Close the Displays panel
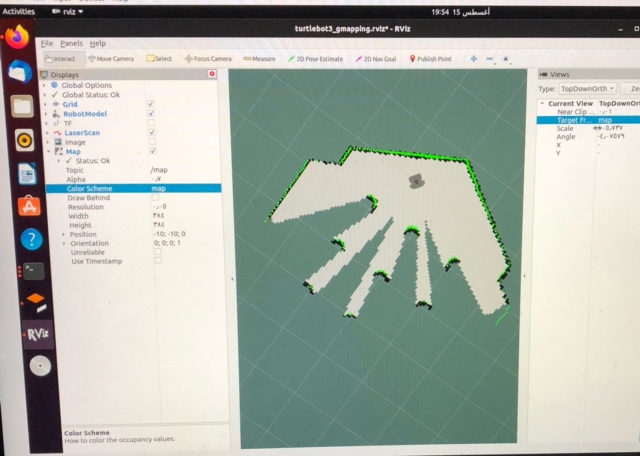Viewport: 640px width, 456px height. [212, 74]
